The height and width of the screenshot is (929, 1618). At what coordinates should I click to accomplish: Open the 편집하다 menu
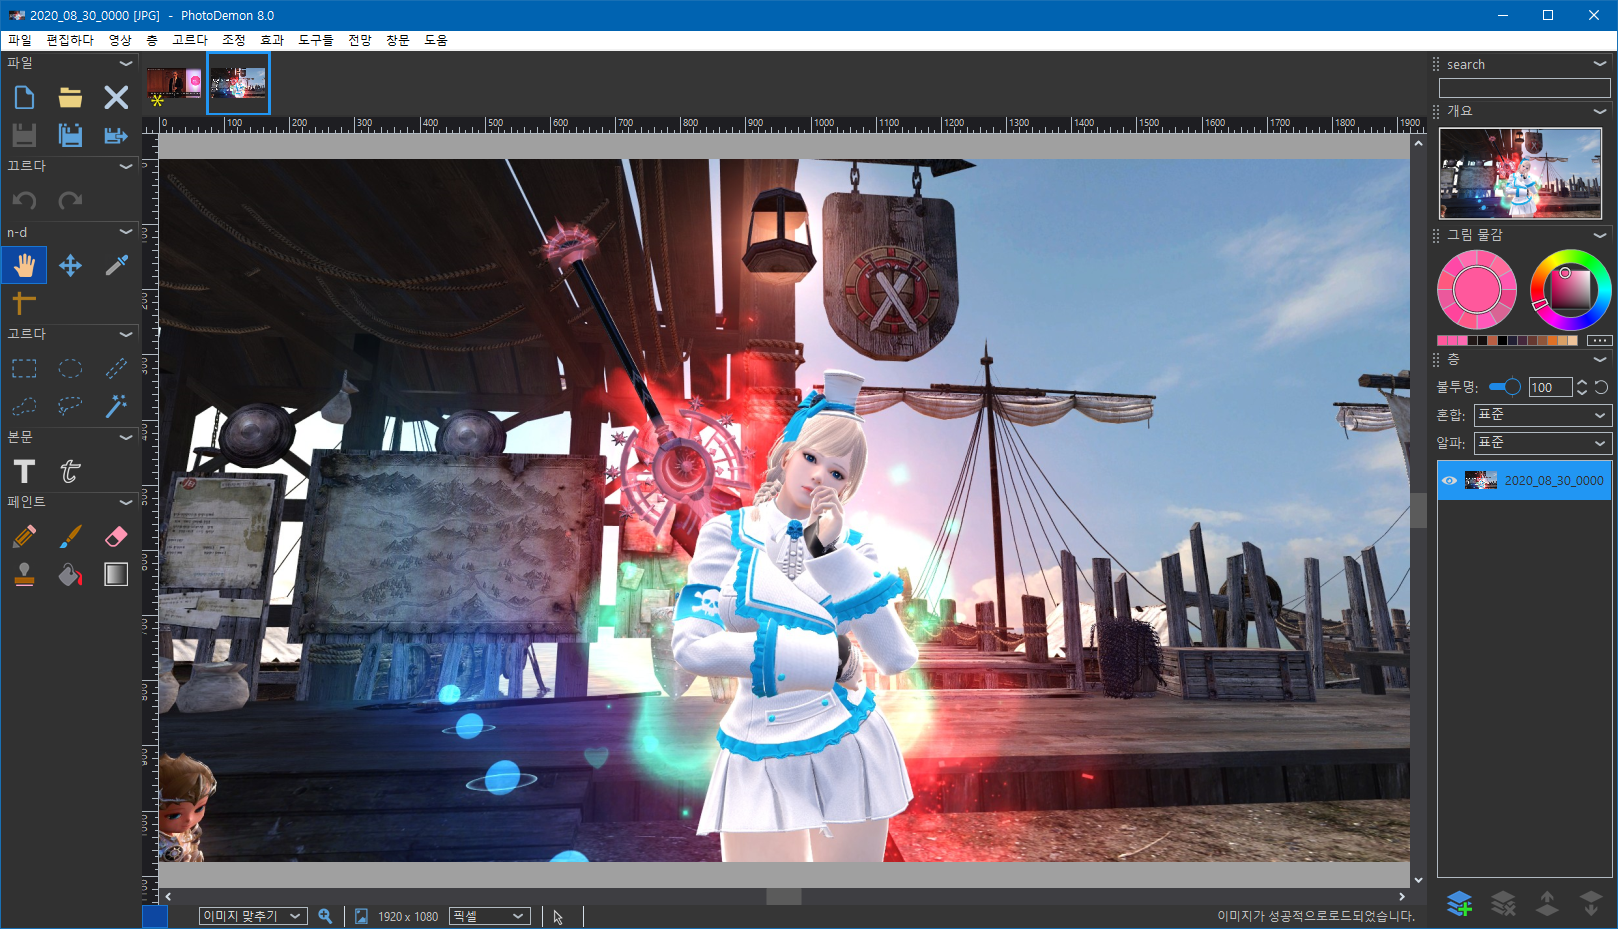(70, 40)
